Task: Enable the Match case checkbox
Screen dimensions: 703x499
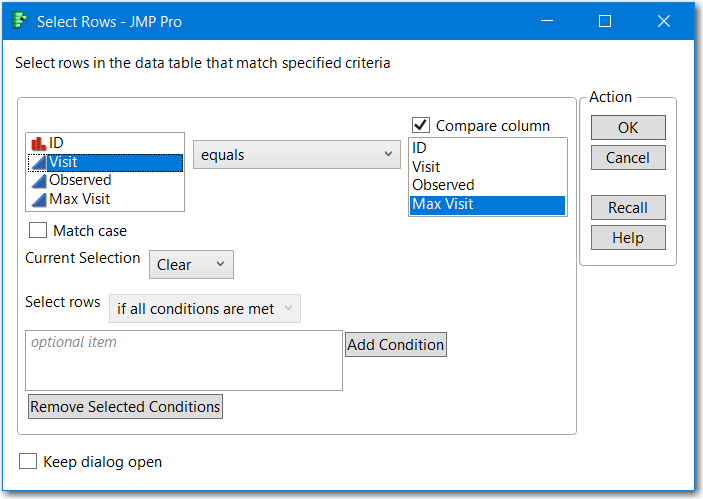Action: click(38, 231)
